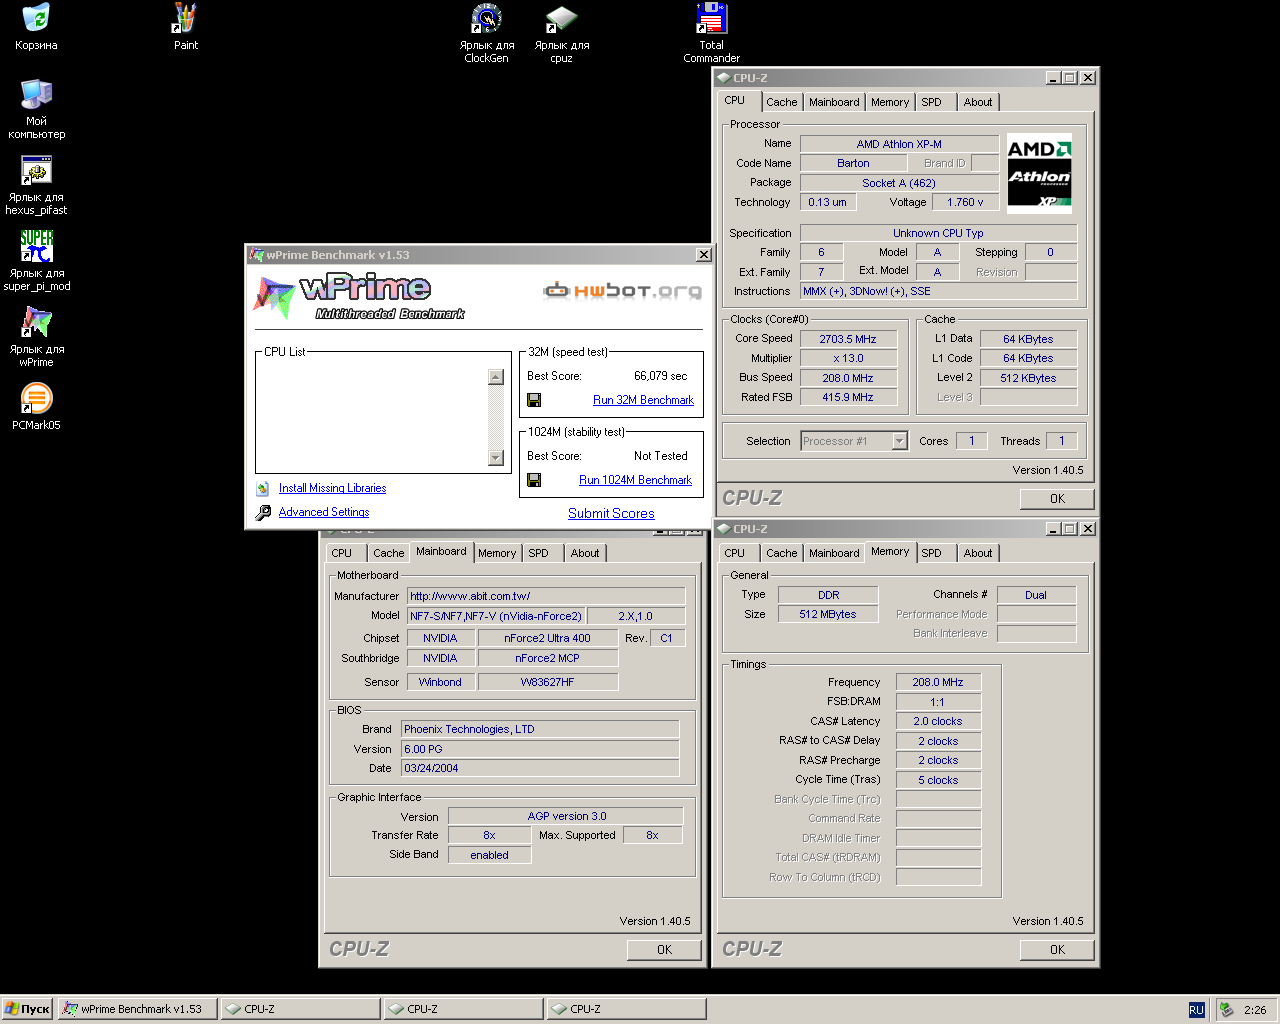Minimize the top CPU-Z window
The height and width of the screenshot is (1024, 1280).
[1053, 78]
